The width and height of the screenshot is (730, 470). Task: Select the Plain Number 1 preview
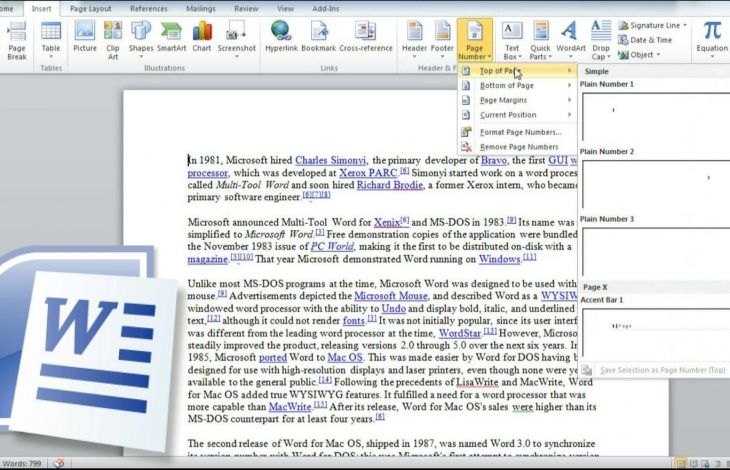point(656,116)
